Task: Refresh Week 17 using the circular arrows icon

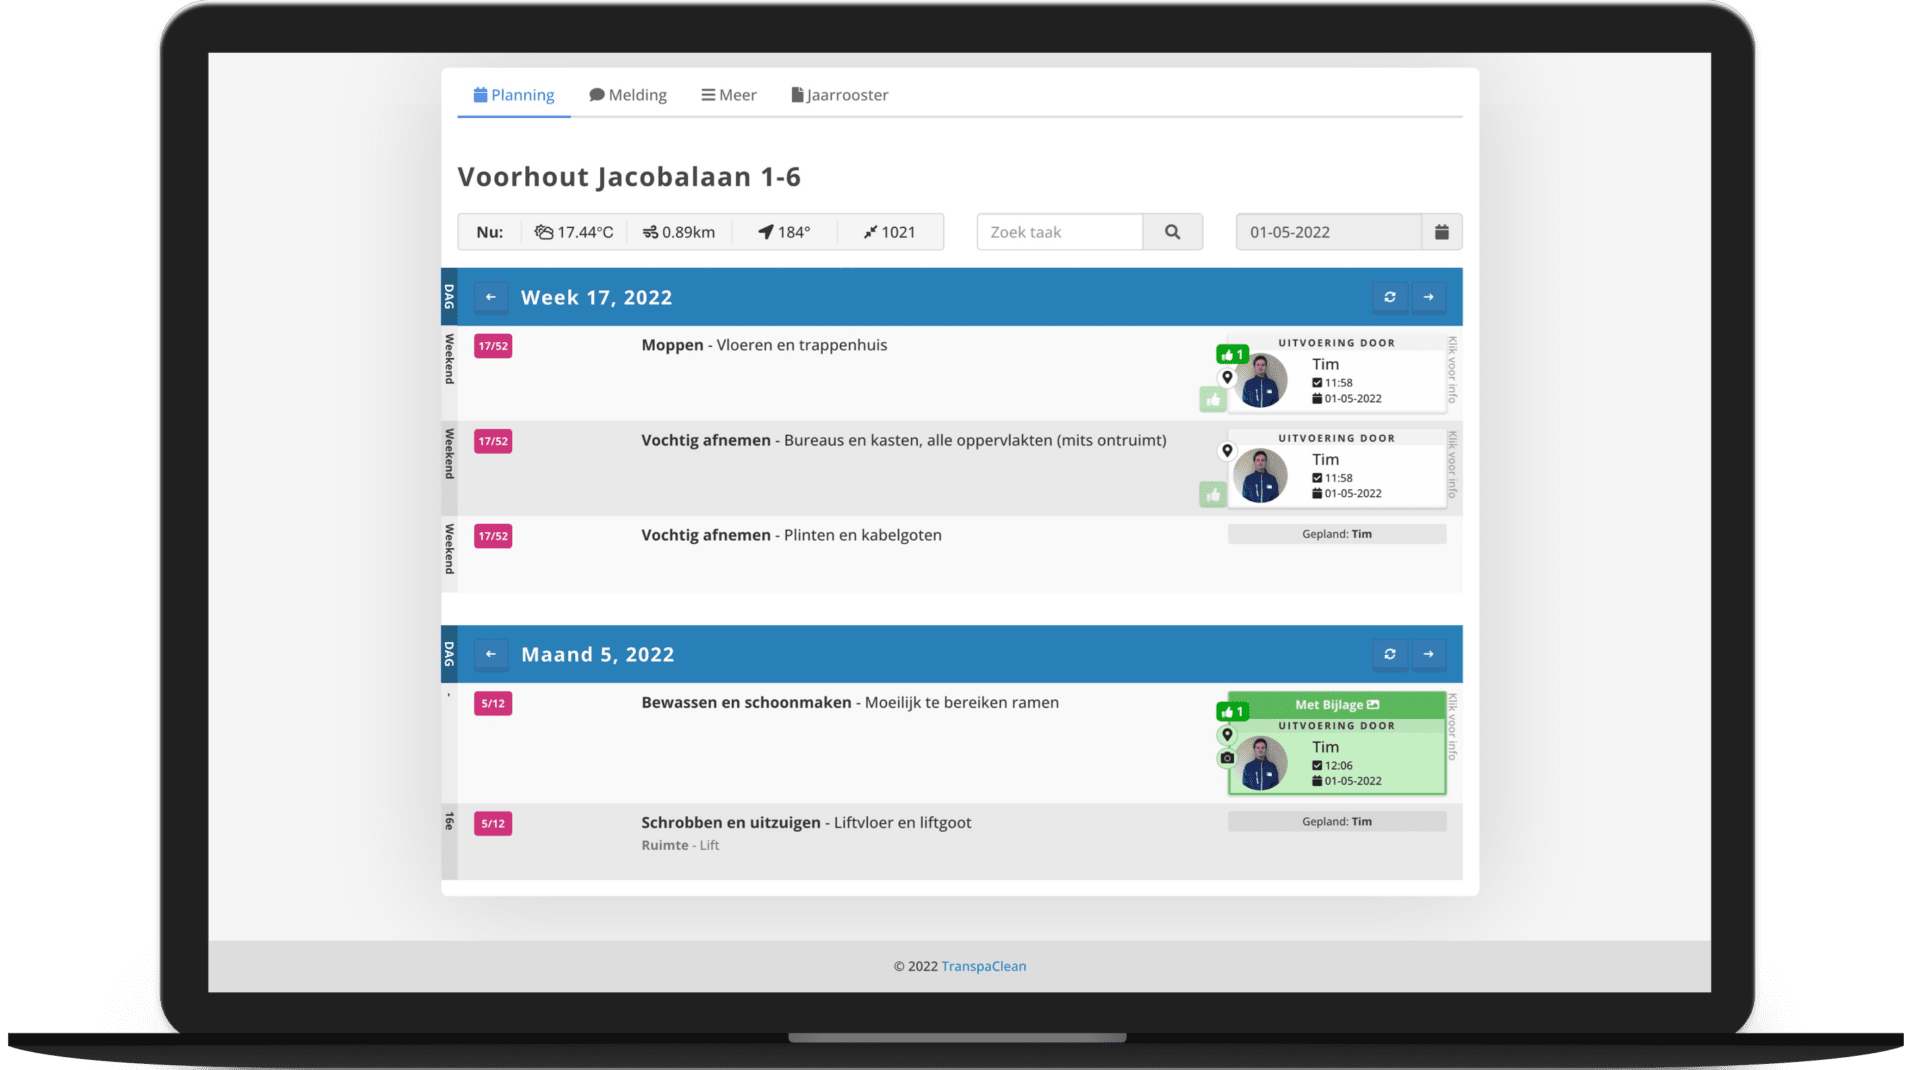Action: coord(1390,296)
